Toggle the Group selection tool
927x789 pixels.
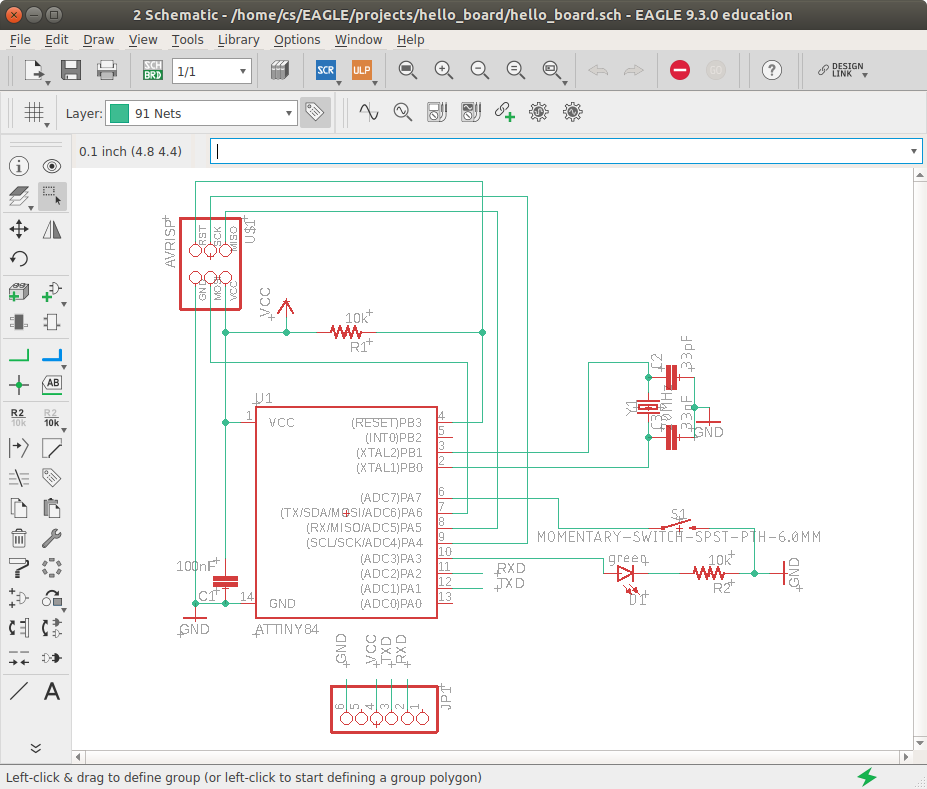pyautogui.click(x=52, y=197)
